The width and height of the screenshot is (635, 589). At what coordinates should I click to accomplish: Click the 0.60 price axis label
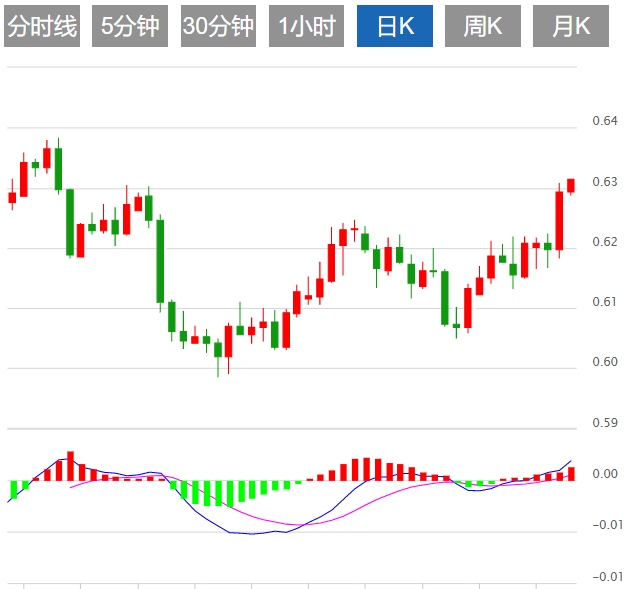[604, 362]
